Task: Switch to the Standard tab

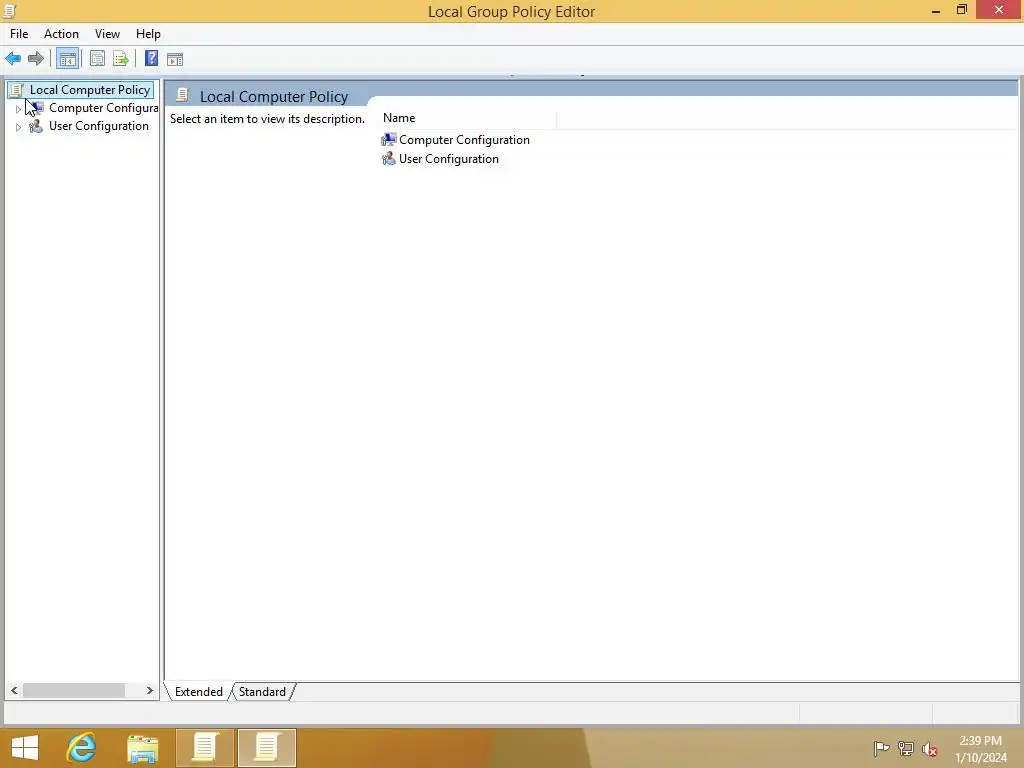Action: tap(262, 692)
